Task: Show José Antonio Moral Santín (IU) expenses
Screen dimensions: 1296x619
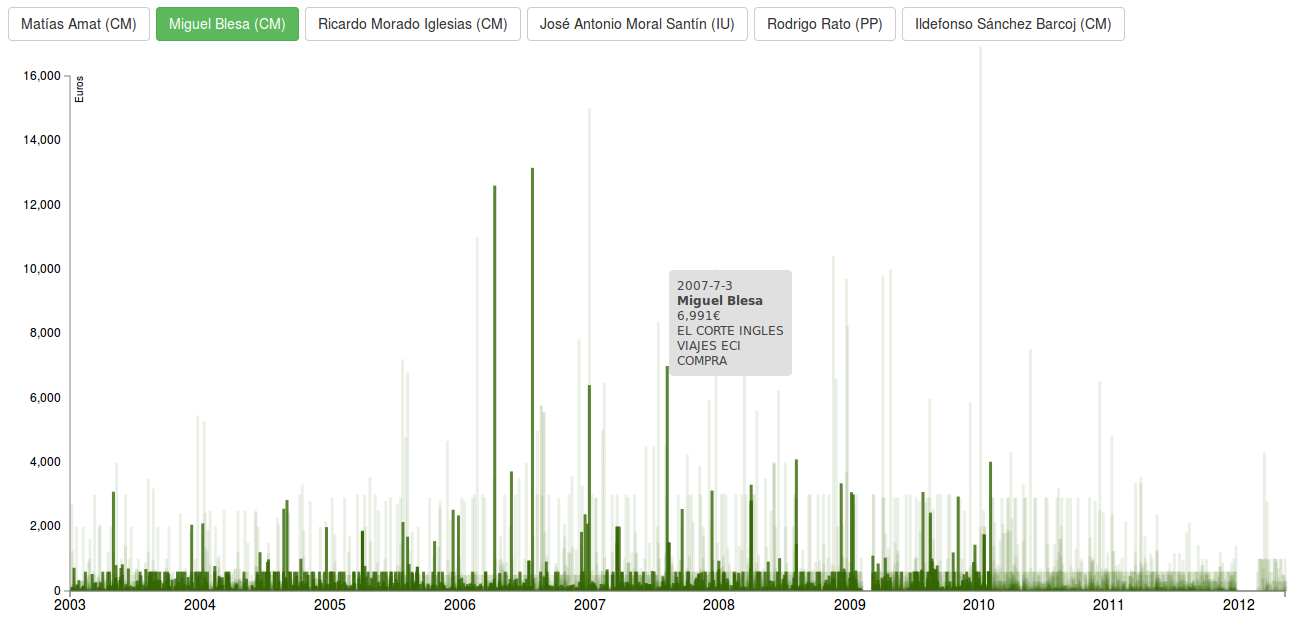Action: [x=637, y=24]
